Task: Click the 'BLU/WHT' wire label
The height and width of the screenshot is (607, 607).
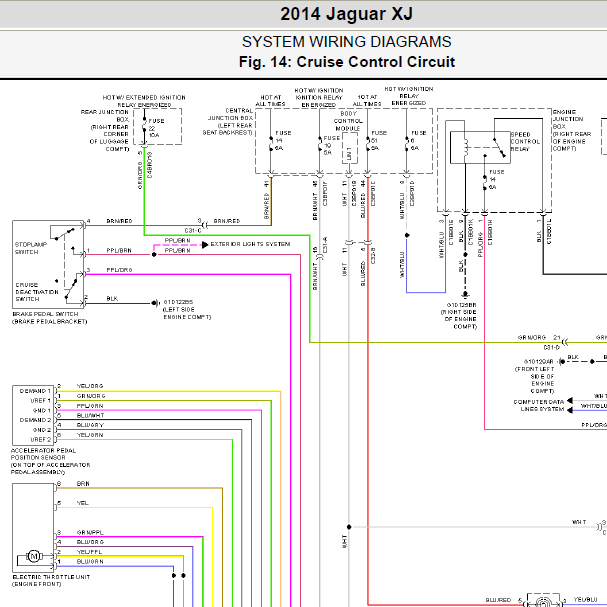Action: (x=90, y=415)
